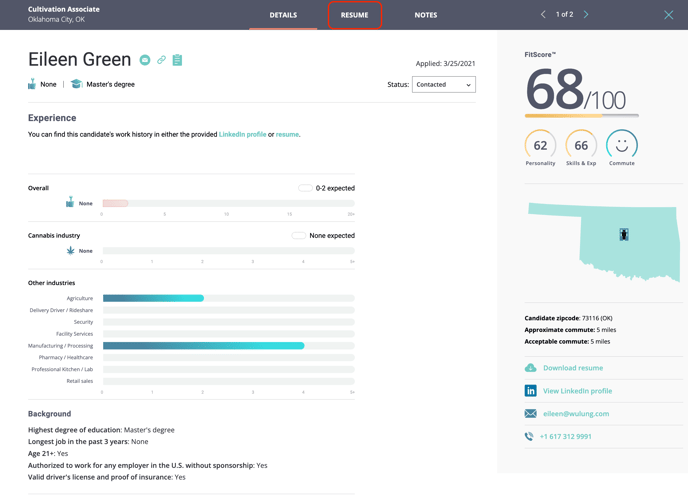The height and width of the screenshot is (497, 688).
Task: Go to next candidate with right chevron
Action: pyautogui.click(x=586, y=15)
